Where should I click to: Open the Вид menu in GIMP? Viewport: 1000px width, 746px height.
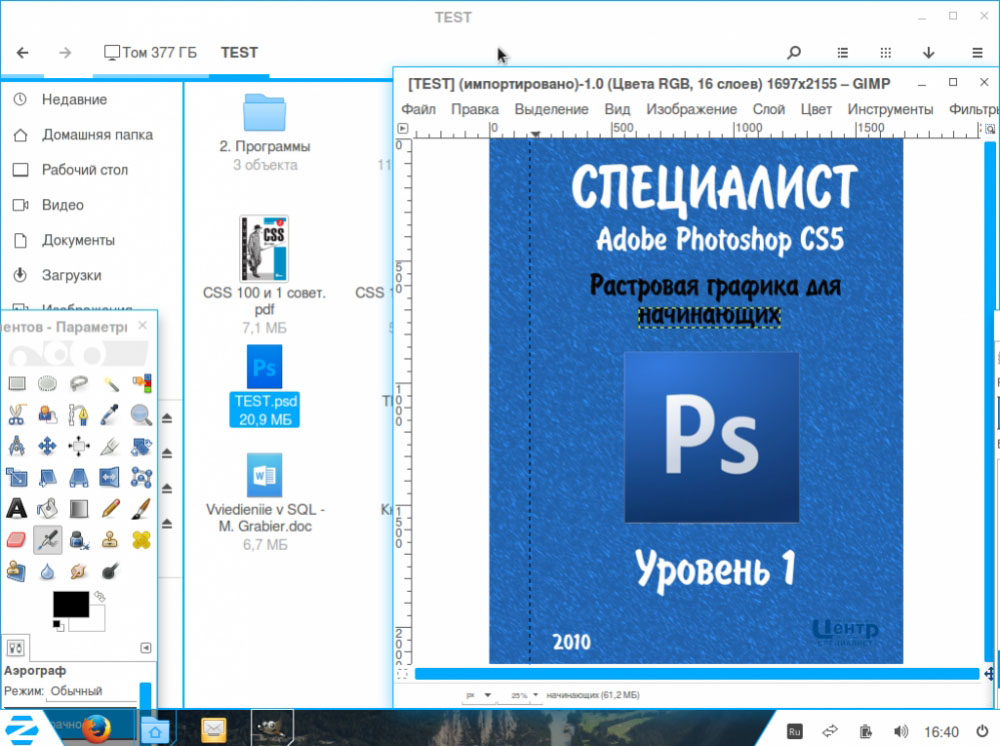point(617,109)
